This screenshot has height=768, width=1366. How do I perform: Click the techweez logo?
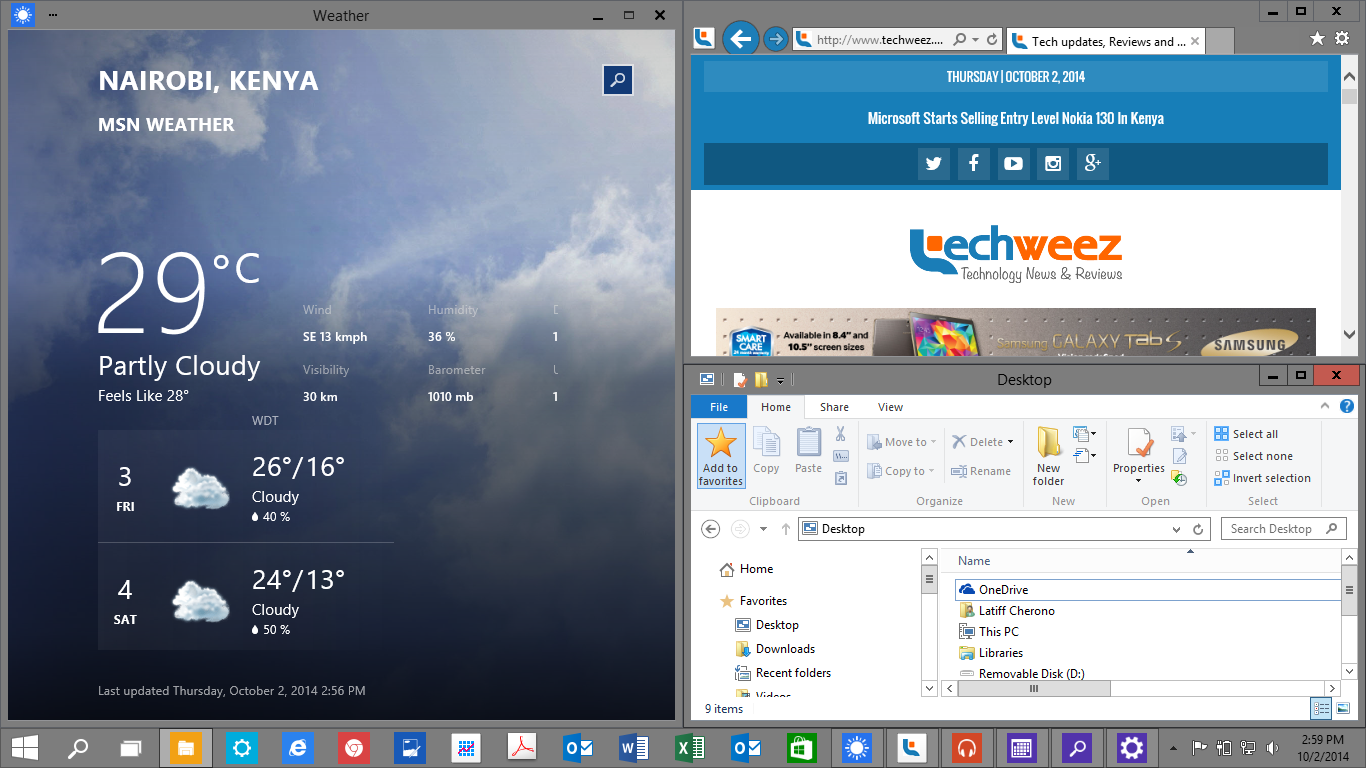[x=1015, y=255]
